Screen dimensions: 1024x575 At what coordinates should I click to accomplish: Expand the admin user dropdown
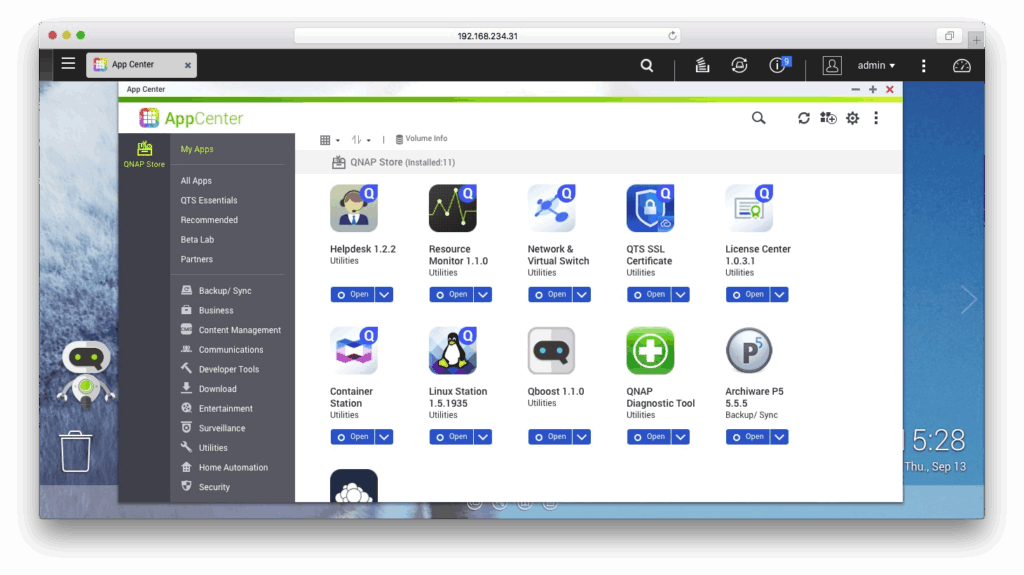(876, 66)
